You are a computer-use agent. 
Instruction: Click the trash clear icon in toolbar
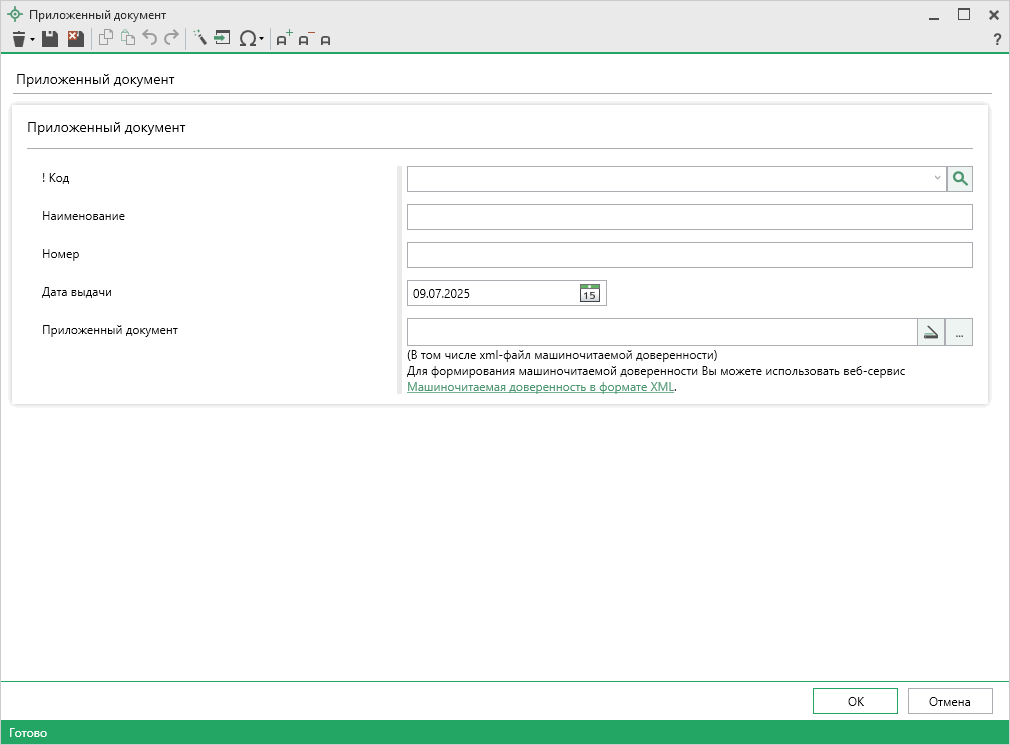click(18, 39)
